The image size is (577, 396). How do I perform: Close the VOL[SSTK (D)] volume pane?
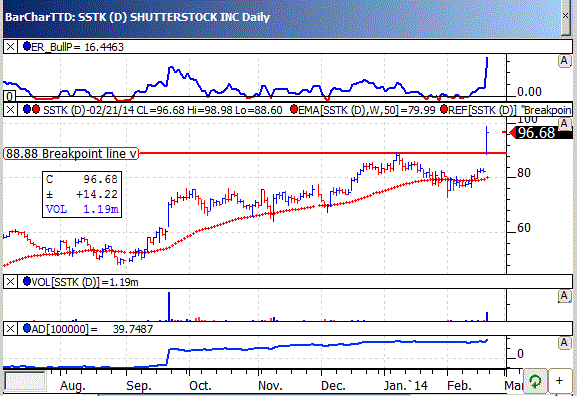click(x=10, y=282)
